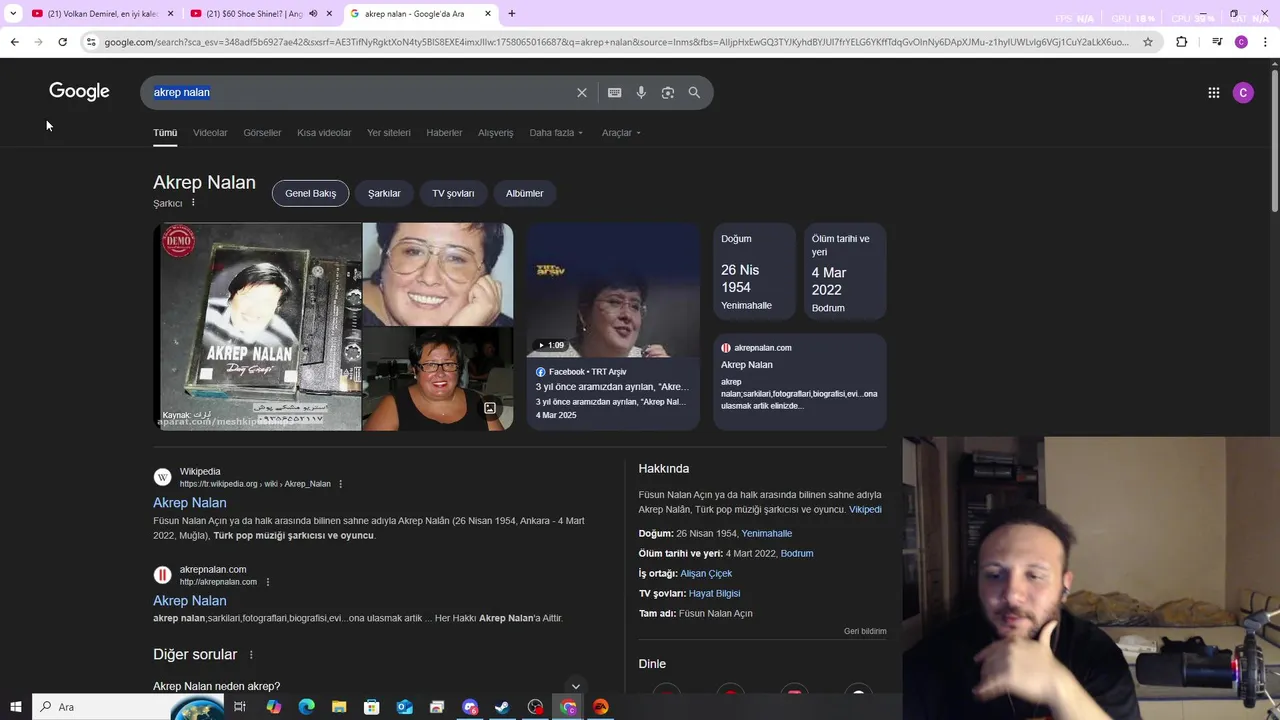Expand the Daha fazla dropdown

[x=556, y=133]
